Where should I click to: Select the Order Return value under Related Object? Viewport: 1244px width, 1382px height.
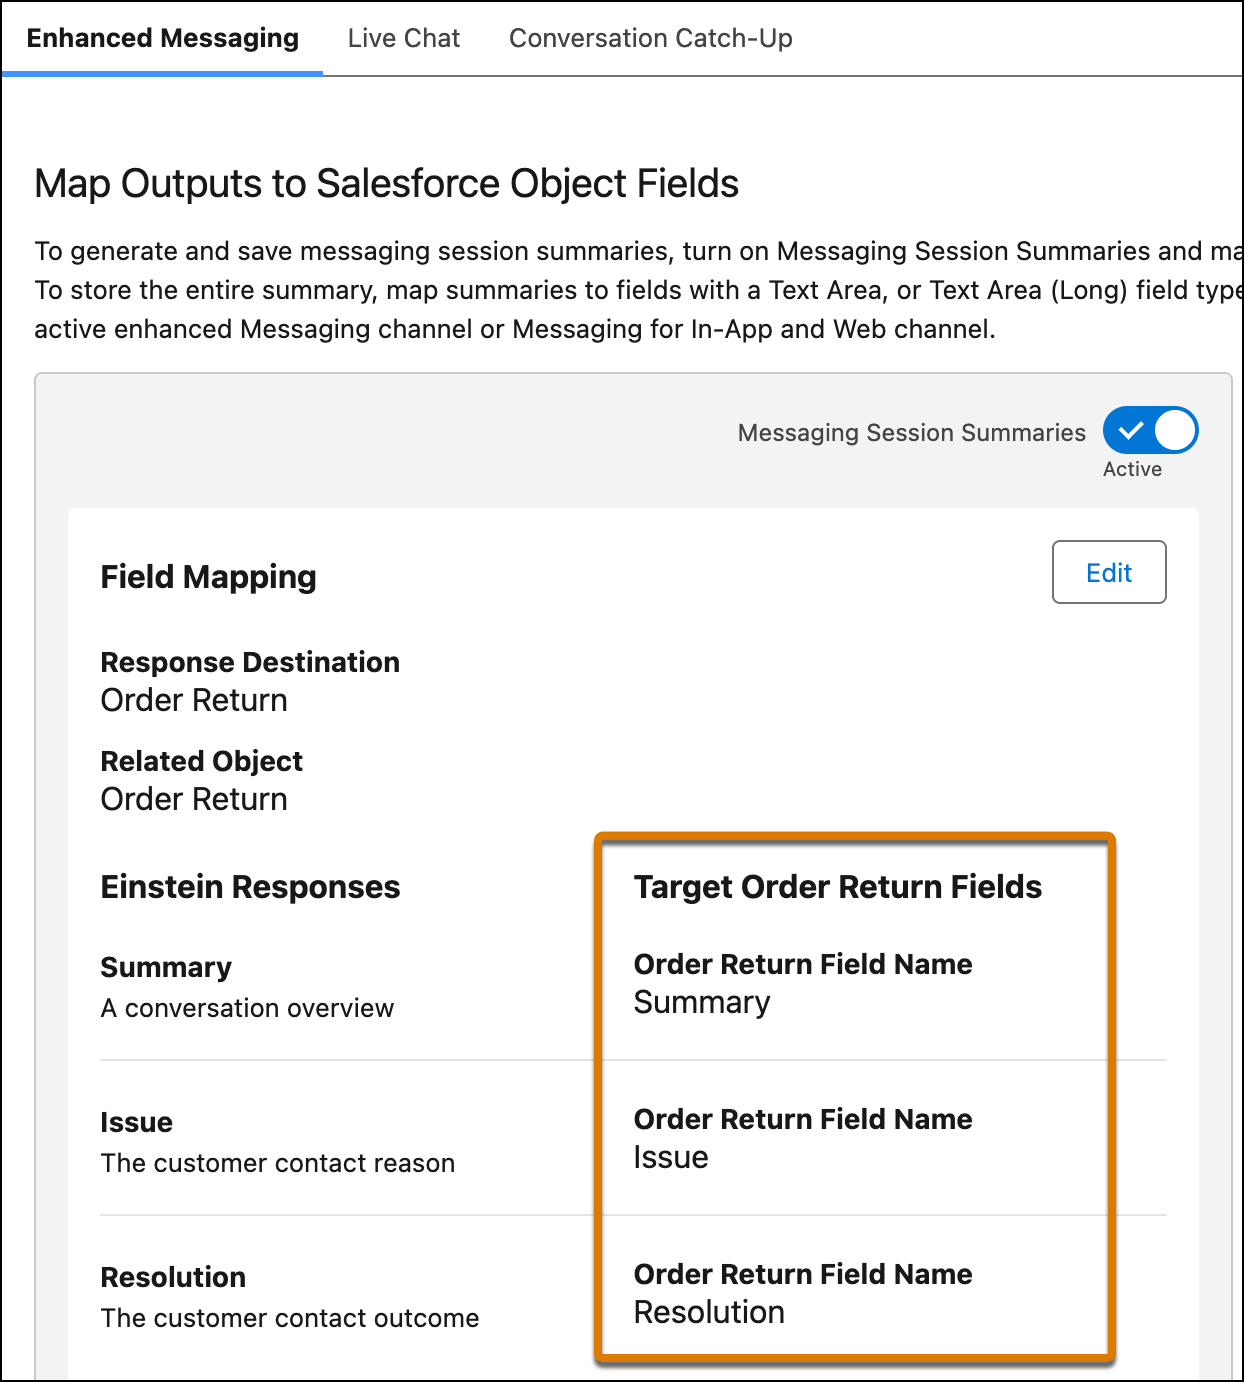pyautogui.click(x=194, y=799)
